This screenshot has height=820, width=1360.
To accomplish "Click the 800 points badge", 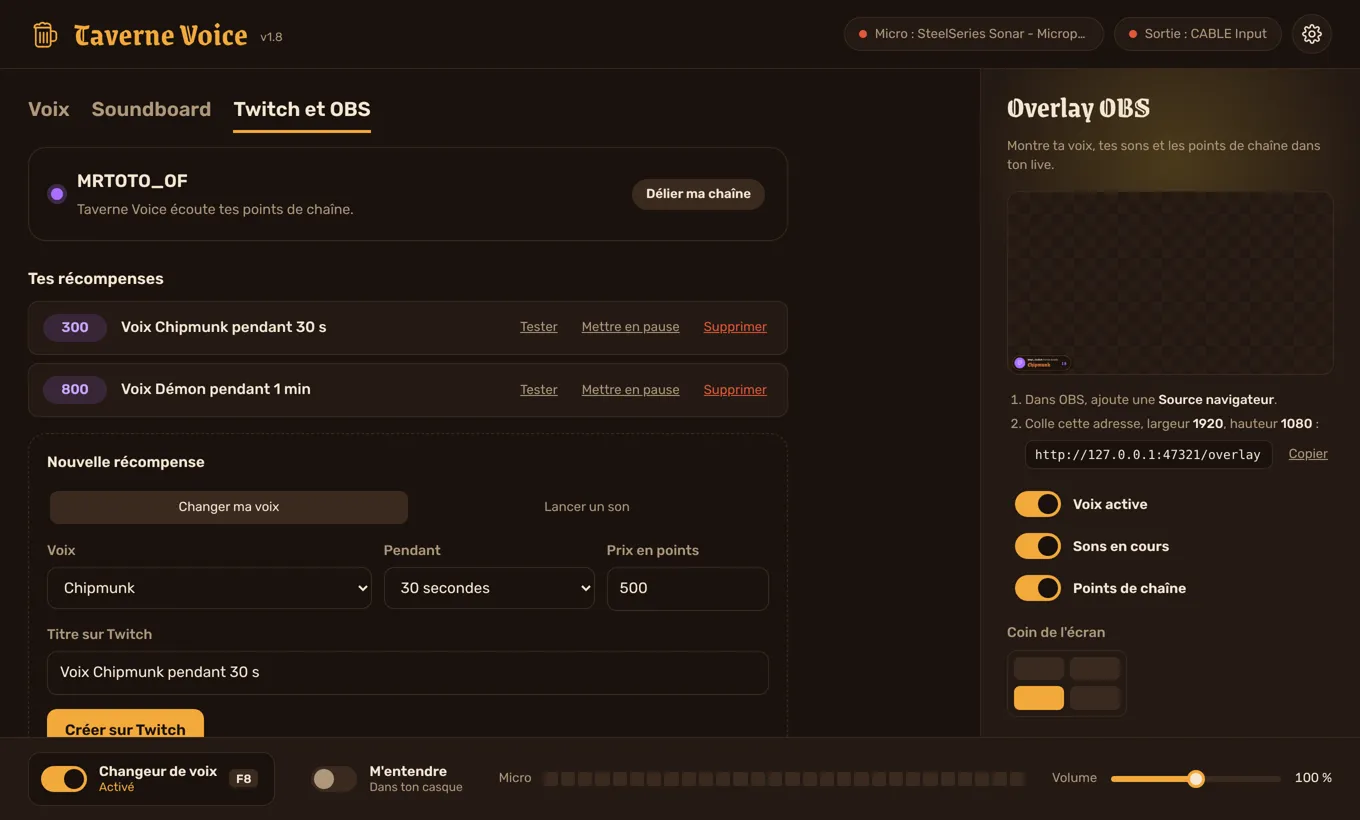I will click(75, 390).
